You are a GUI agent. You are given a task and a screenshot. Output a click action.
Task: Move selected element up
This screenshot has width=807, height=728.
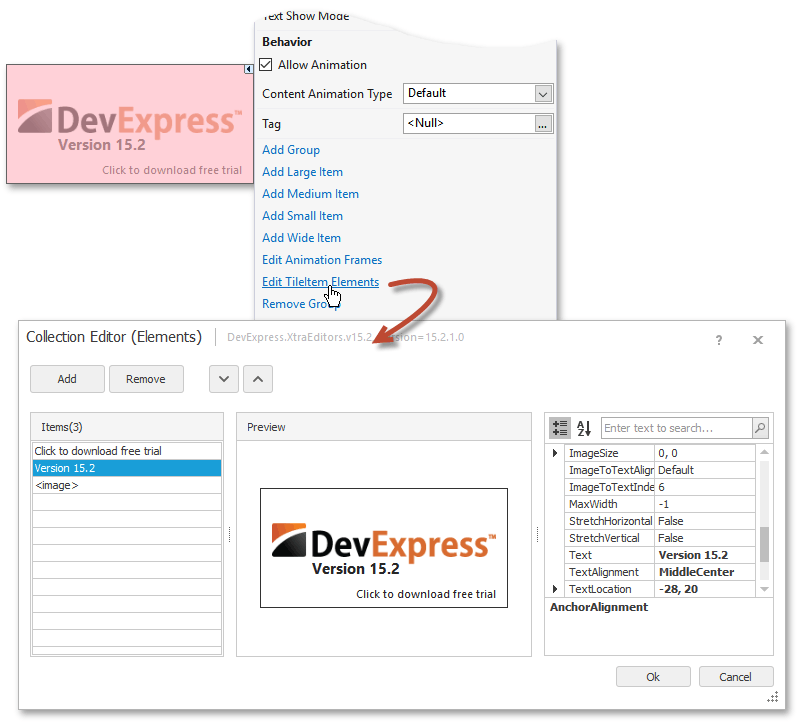click(258, 379)
